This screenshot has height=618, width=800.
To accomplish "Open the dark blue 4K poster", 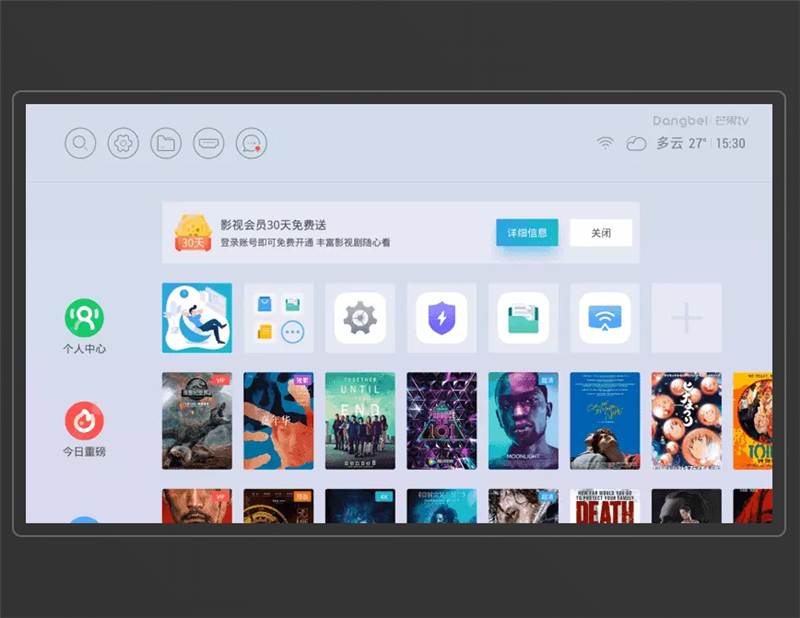I will (360, 506).
